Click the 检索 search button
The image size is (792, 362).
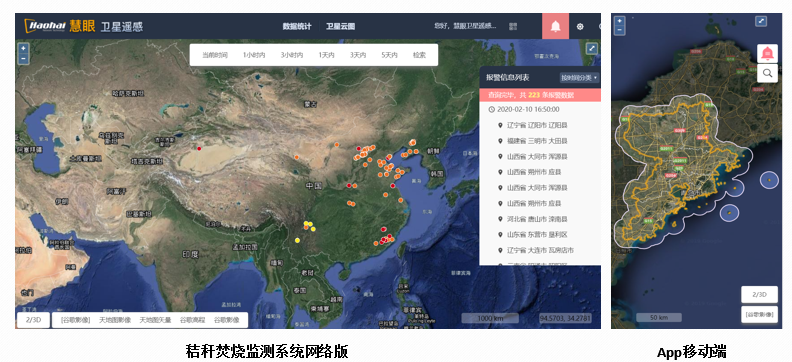click(419, 55)
